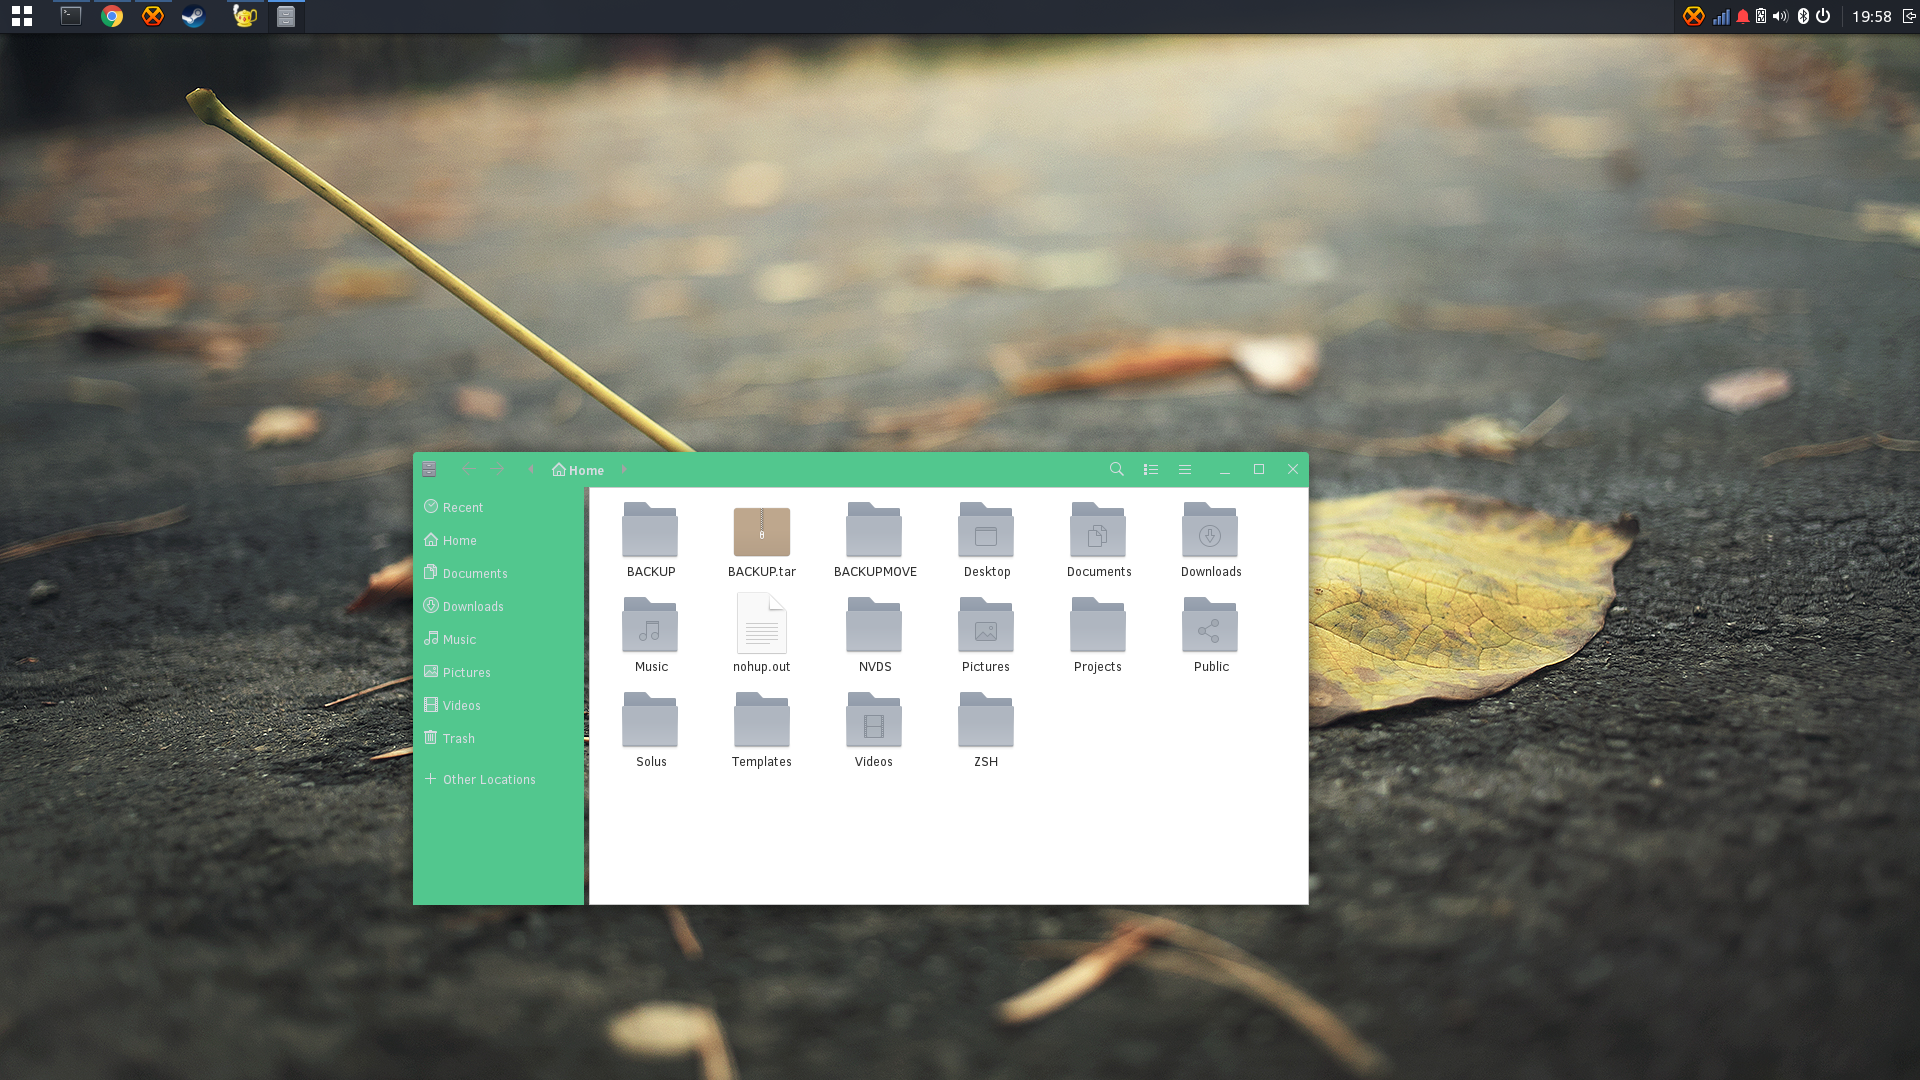This screenshot has height=1080, width=1920.
Task: Go forward using the forward arrow
Action: coord(497,469)
